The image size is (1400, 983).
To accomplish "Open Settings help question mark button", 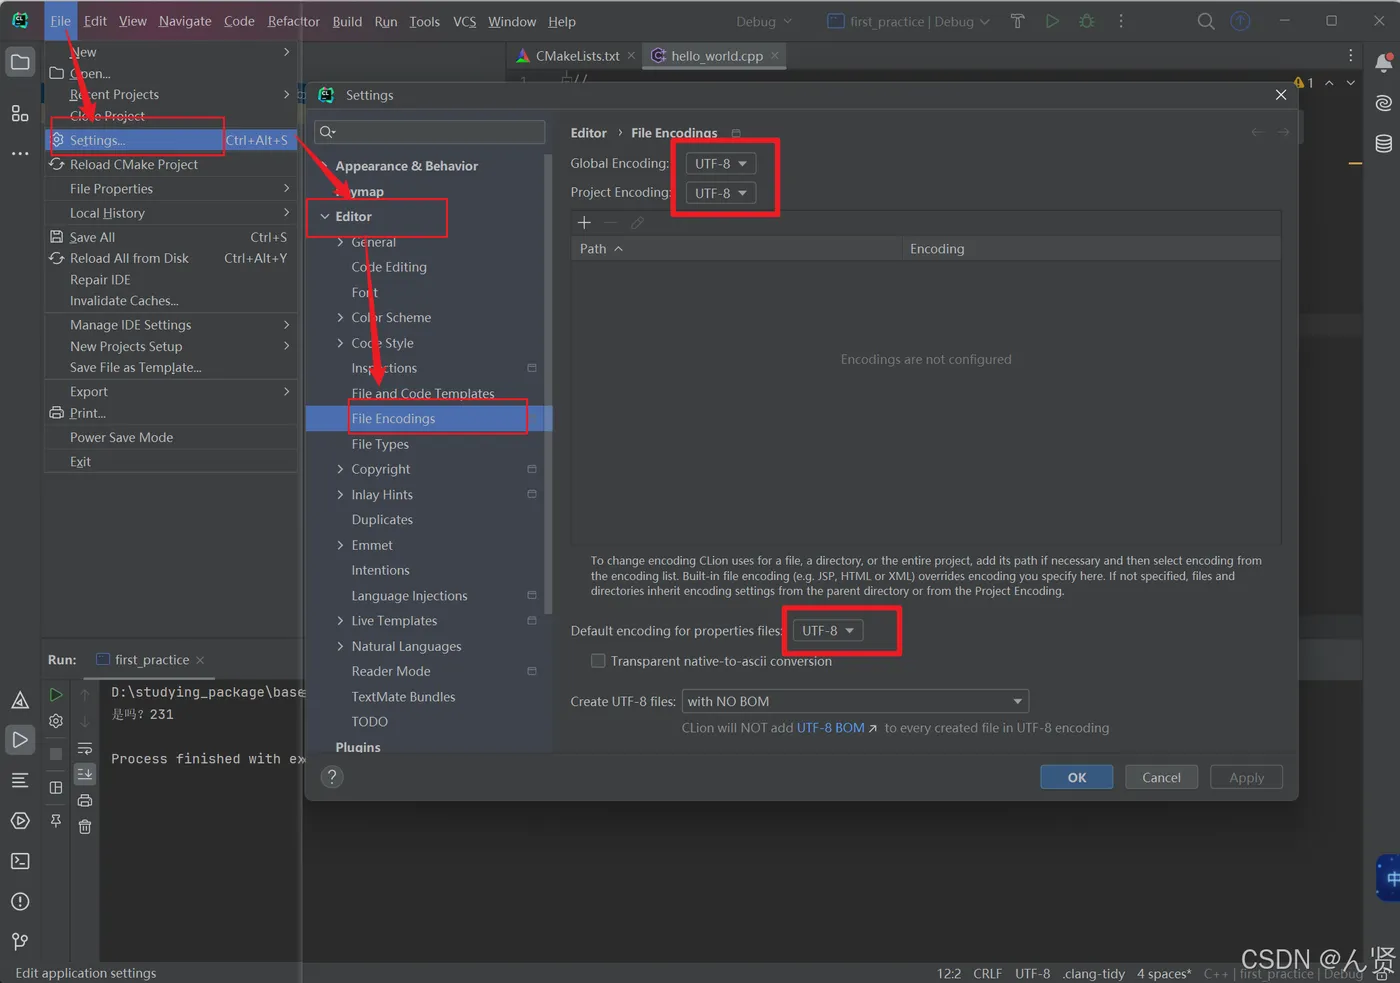I will pos(333,777).
